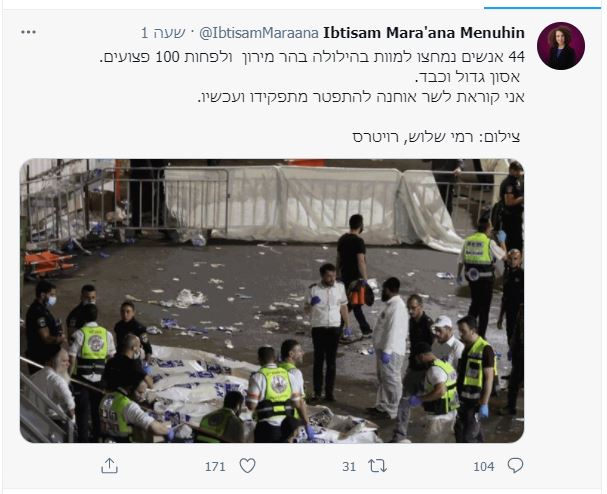Image resolution: width=607 pixels, height=494 pixels.
Task: Open the @IbtisamMaraana handle link
Action: pyautogui.click(x=259, y=33)
